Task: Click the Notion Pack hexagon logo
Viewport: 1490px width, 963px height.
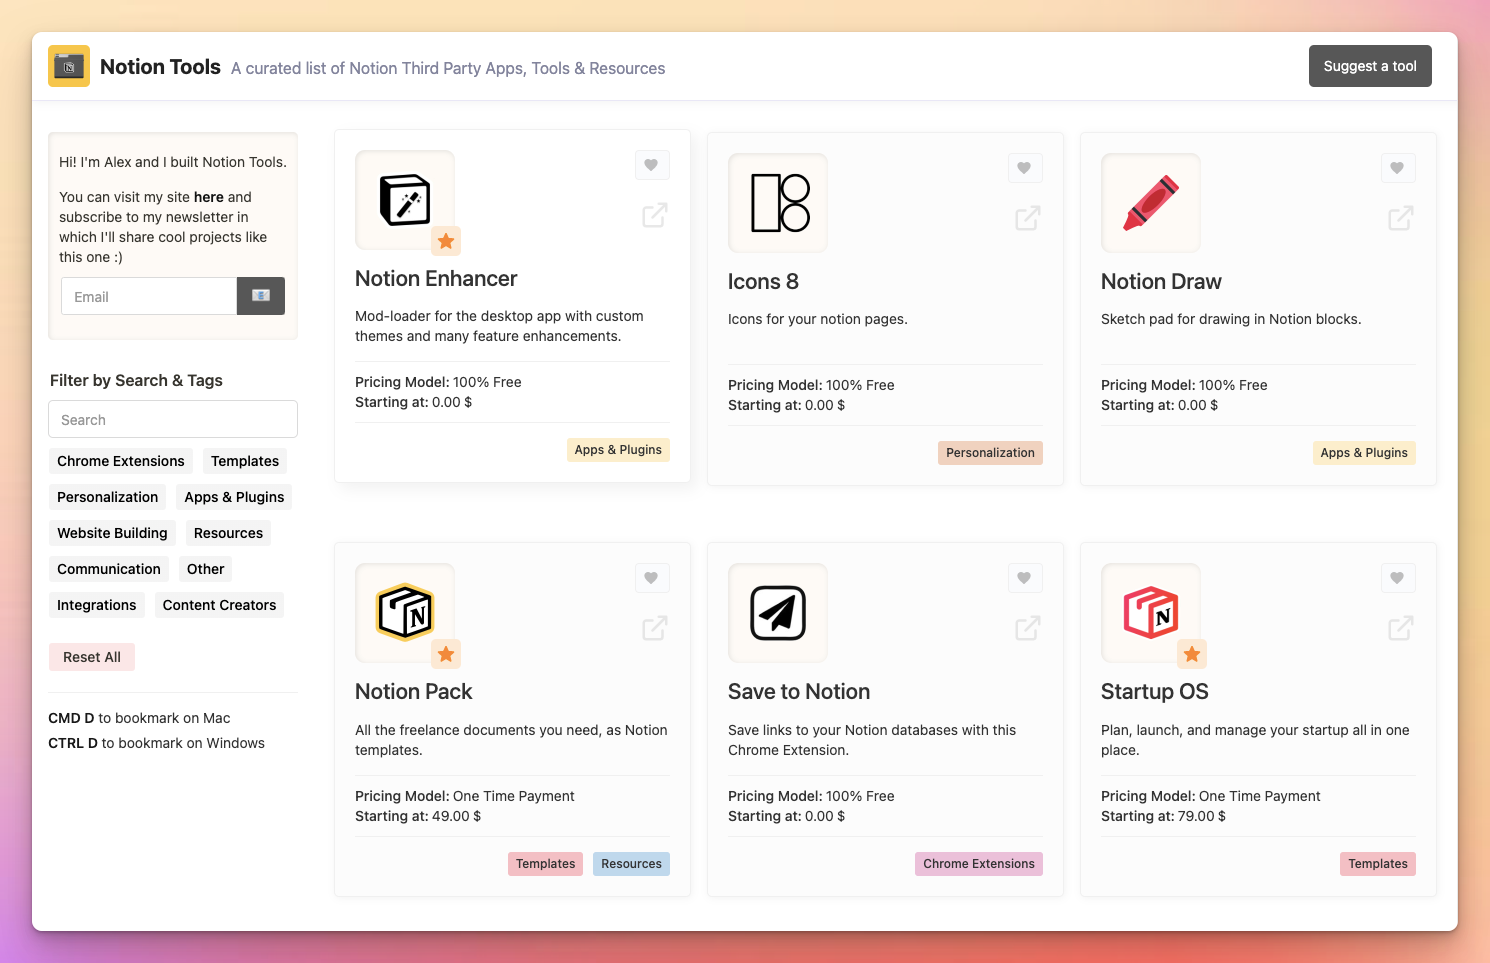Action: 404,613
